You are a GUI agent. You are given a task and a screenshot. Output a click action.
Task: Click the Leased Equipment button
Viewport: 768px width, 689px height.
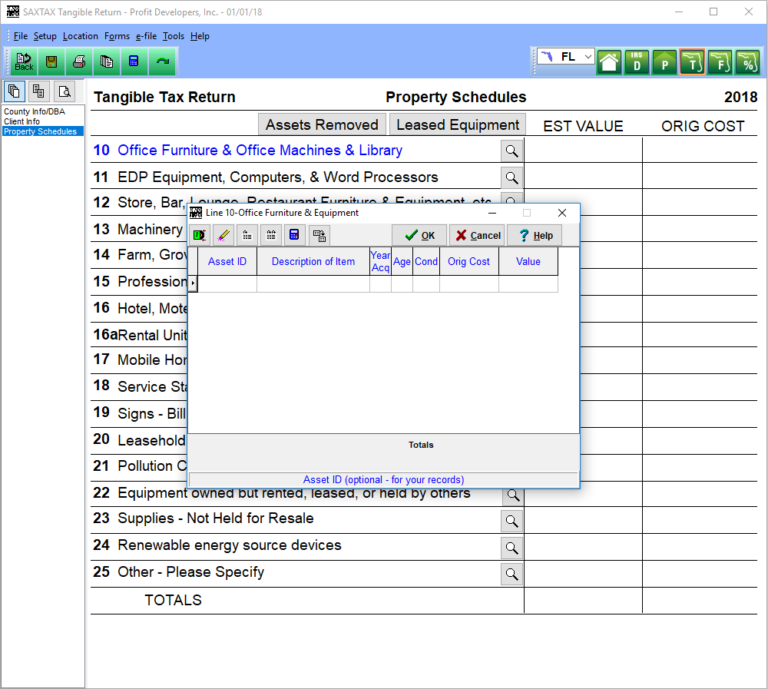click(x=457, y=125)
